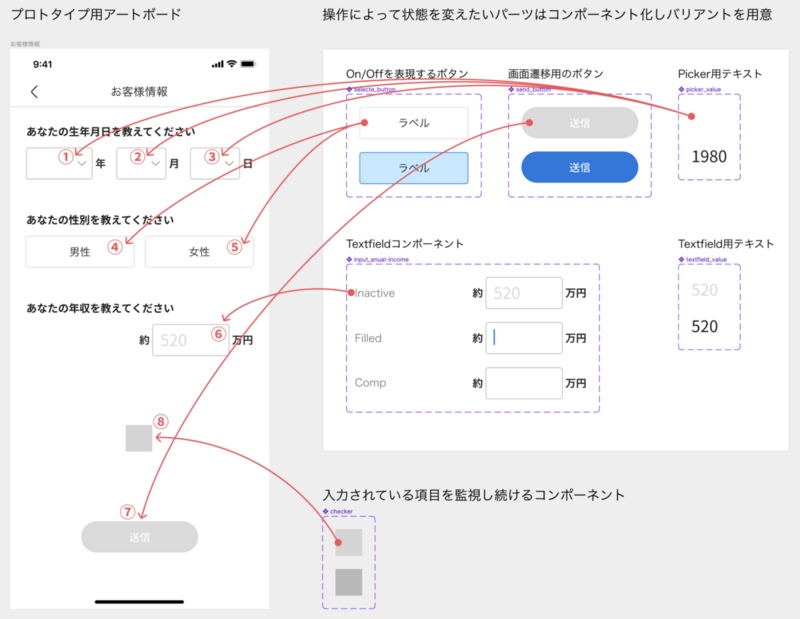Click the heading あなたの年収を教えてください
800x619 pixels.
[x=100, y=308]
